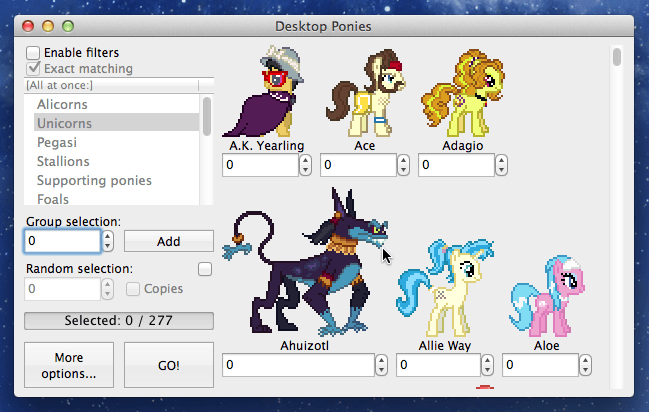
Task: Open More options...
Action: pyautogui.click(x=69, y=365)
